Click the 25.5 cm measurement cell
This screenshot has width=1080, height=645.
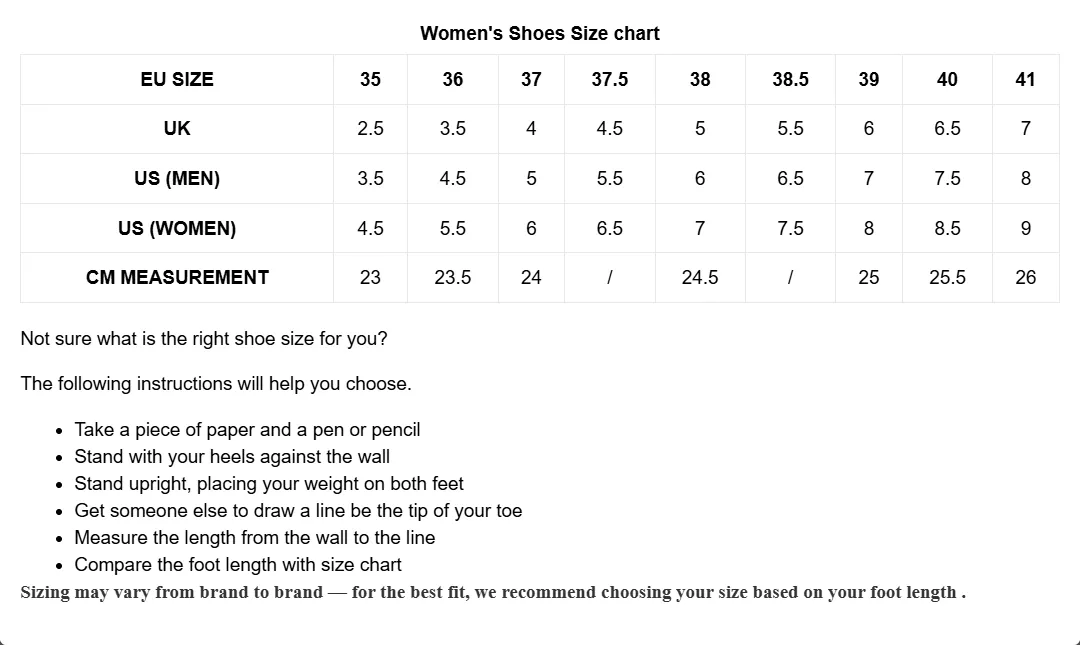[x=947, y=277]
